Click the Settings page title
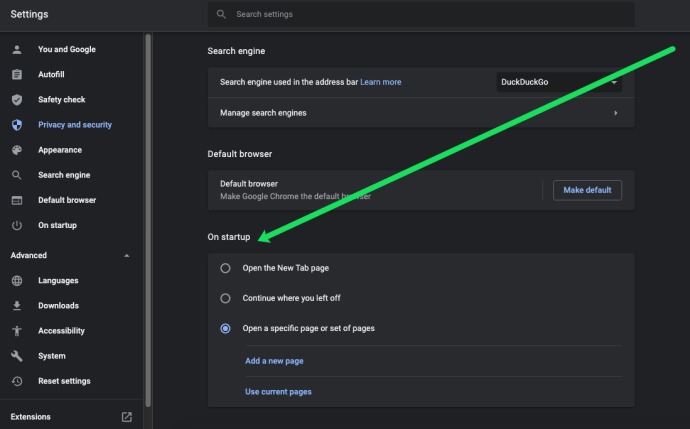Image resolution: width=690 pixels, height=429 pixels. (x=29, y=14)
